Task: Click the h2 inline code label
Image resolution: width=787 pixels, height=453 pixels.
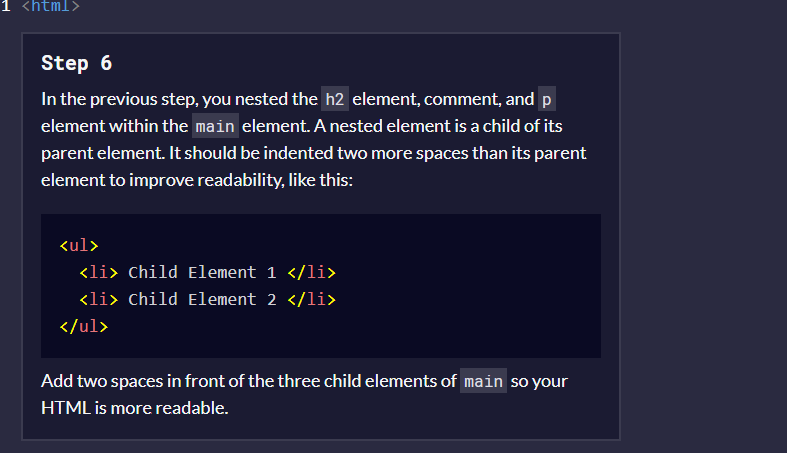Action: point(334,100)
